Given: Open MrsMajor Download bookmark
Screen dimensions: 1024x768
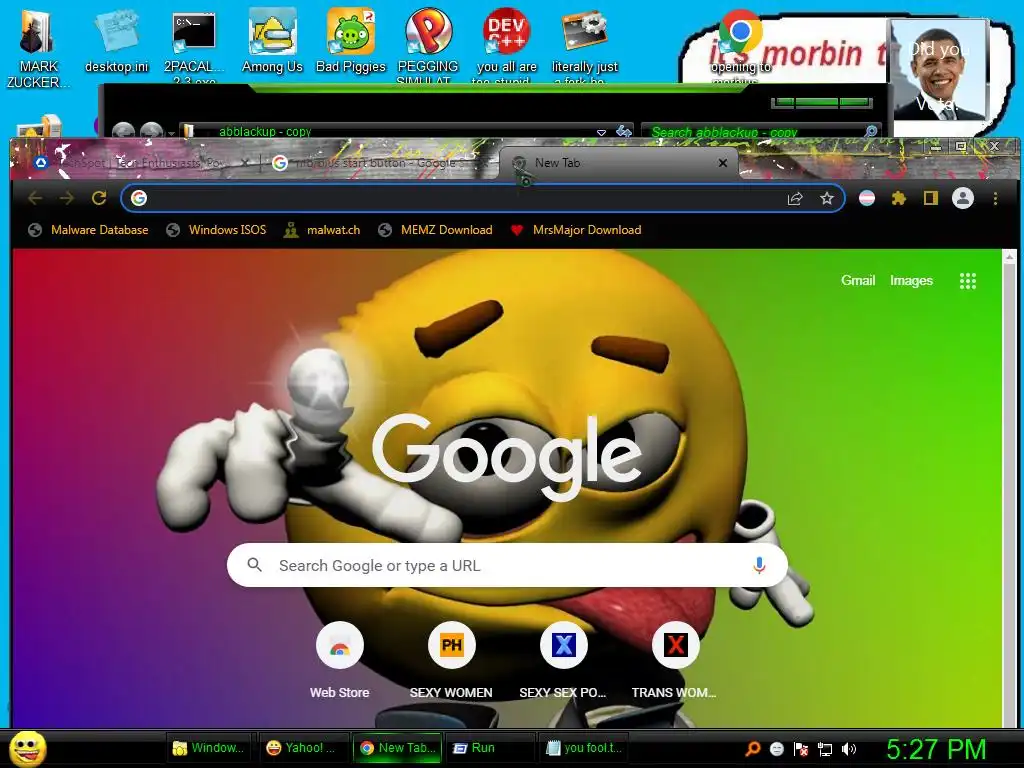Looking at the screenshot, I should (x=576, y=230).
